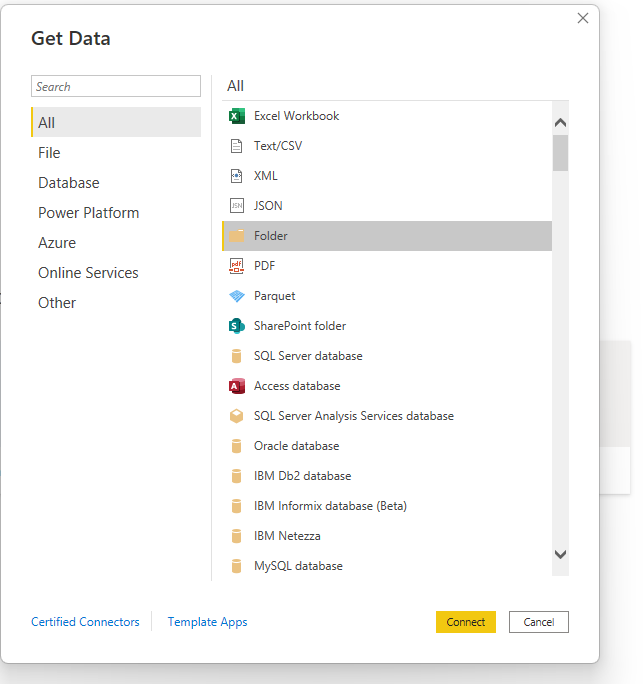Click the Text/CSV document icon
This screenshot has height=684, width=643.
[x=236, y=146]
